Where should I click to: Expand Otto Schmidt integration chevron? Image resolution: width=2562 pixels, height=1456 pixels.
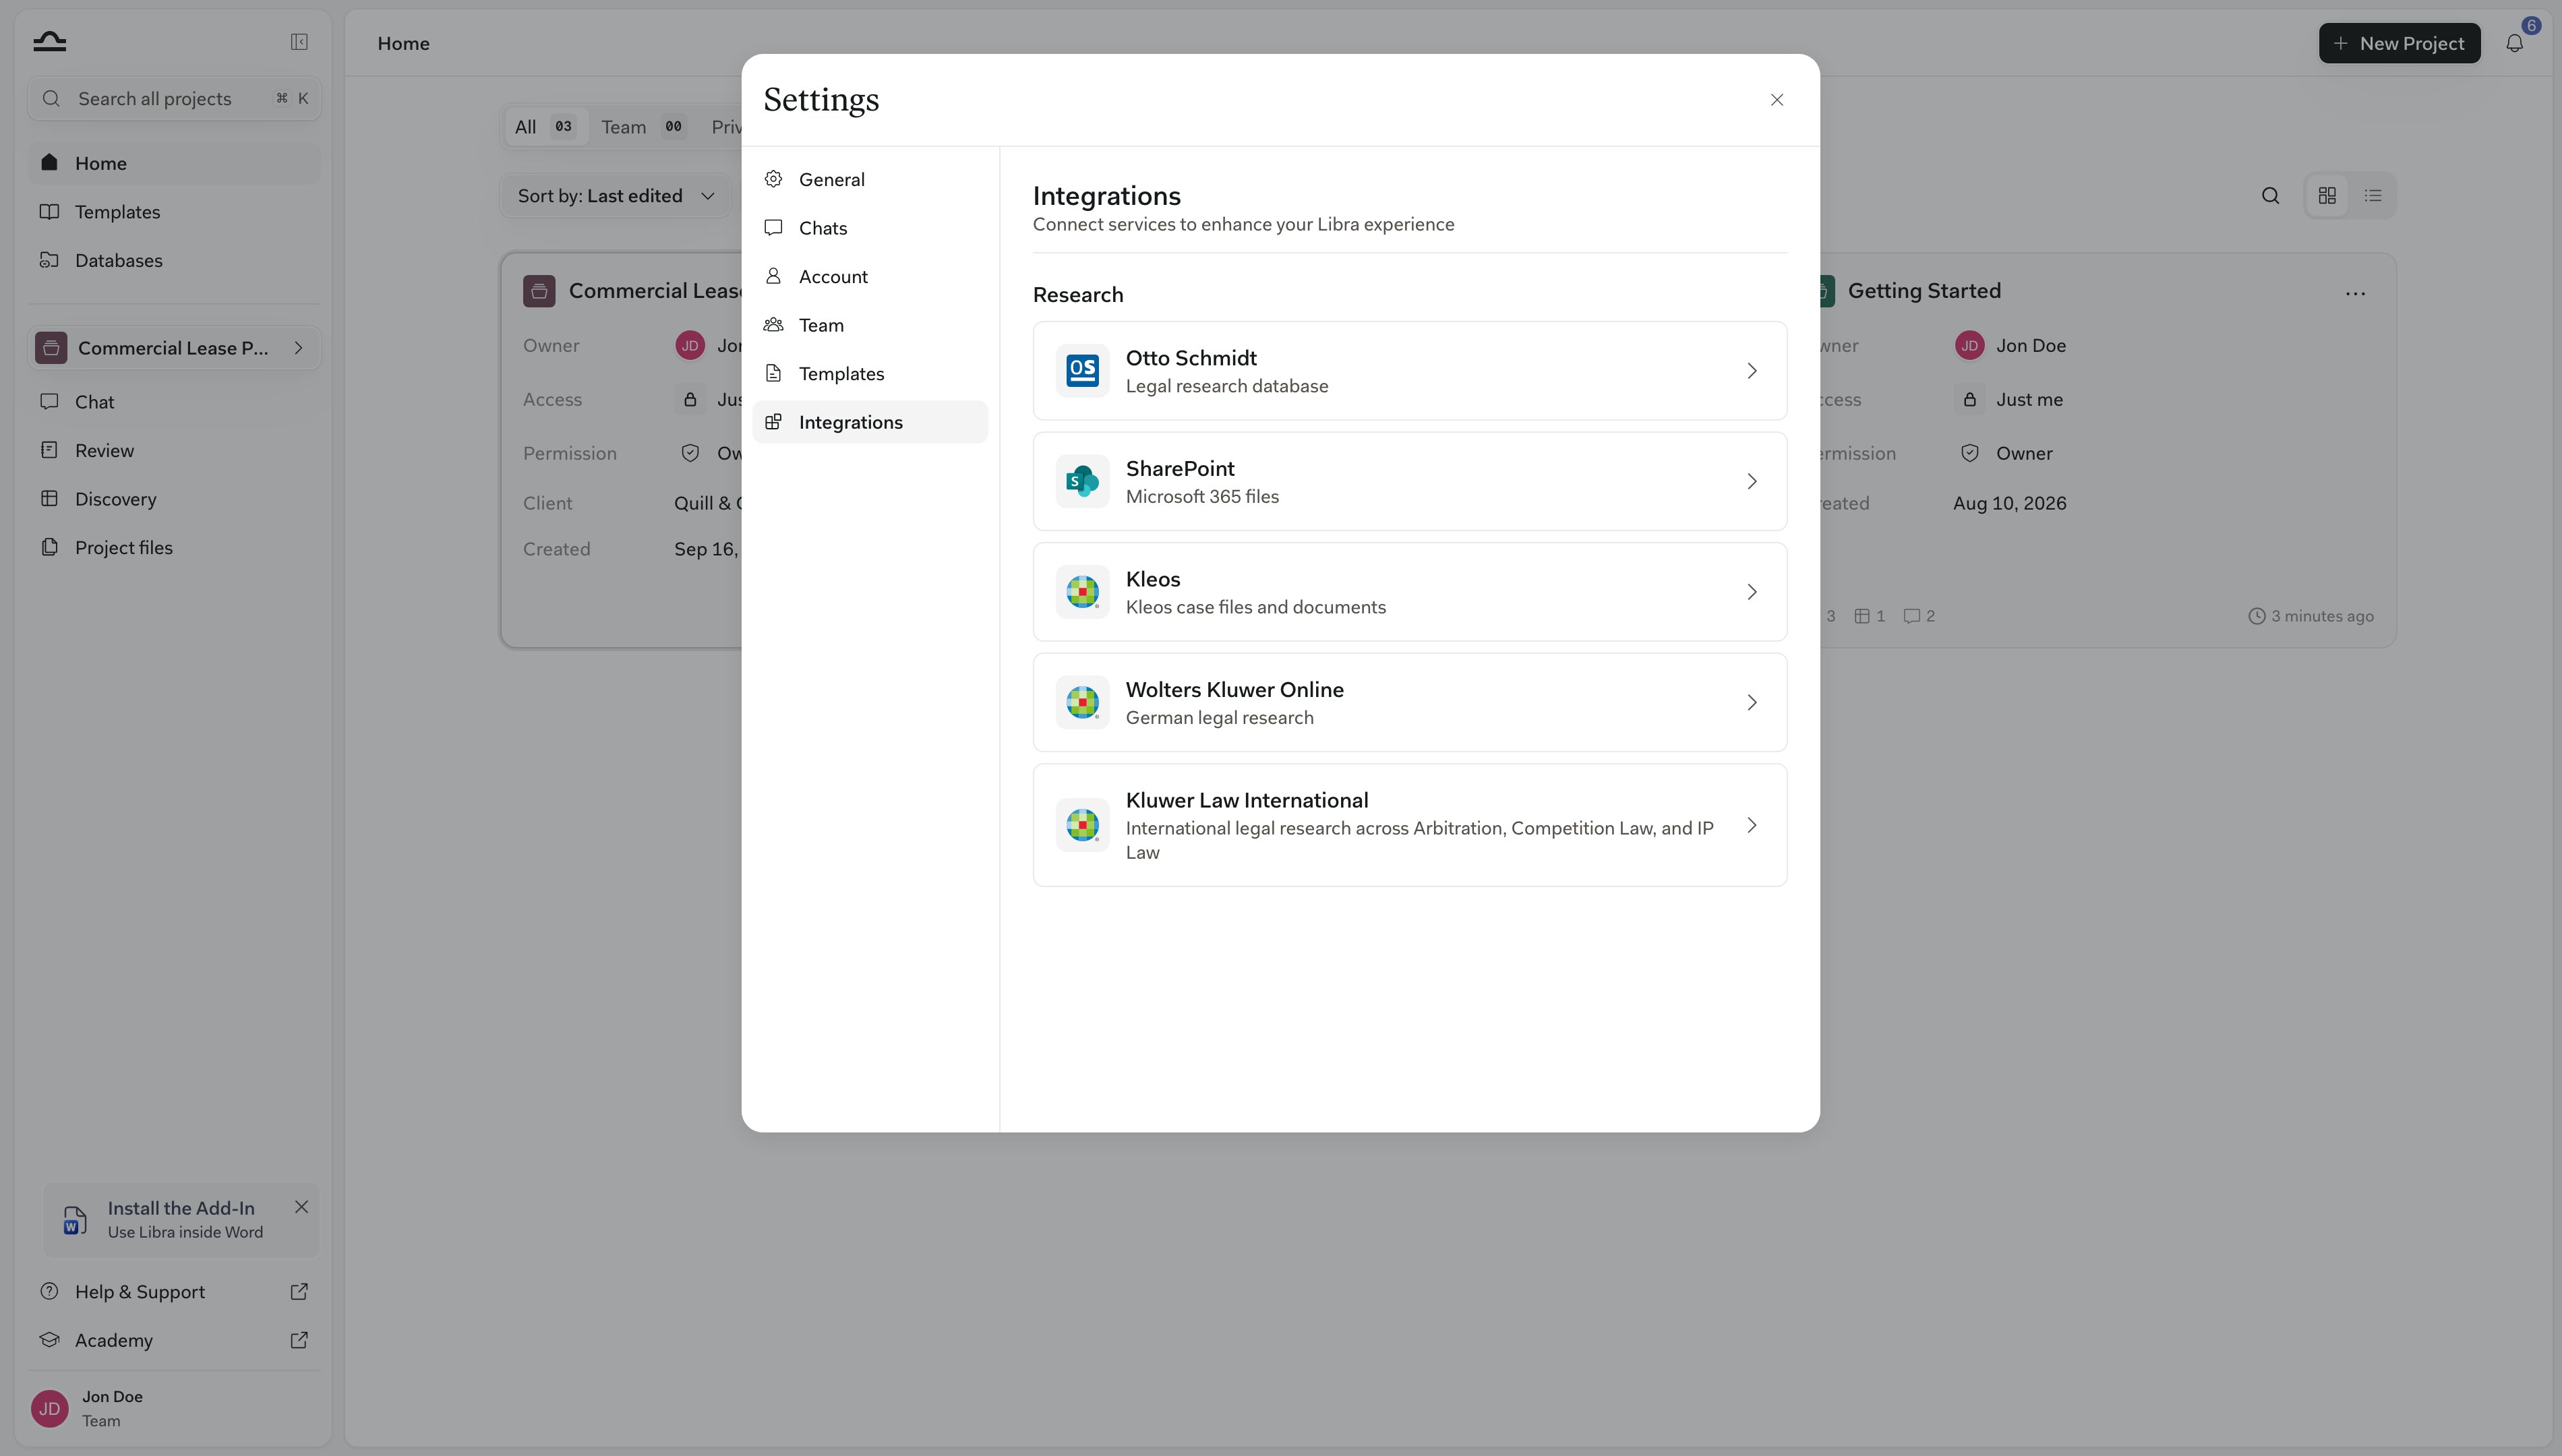pyautogui.click(x=1751, y=371)
